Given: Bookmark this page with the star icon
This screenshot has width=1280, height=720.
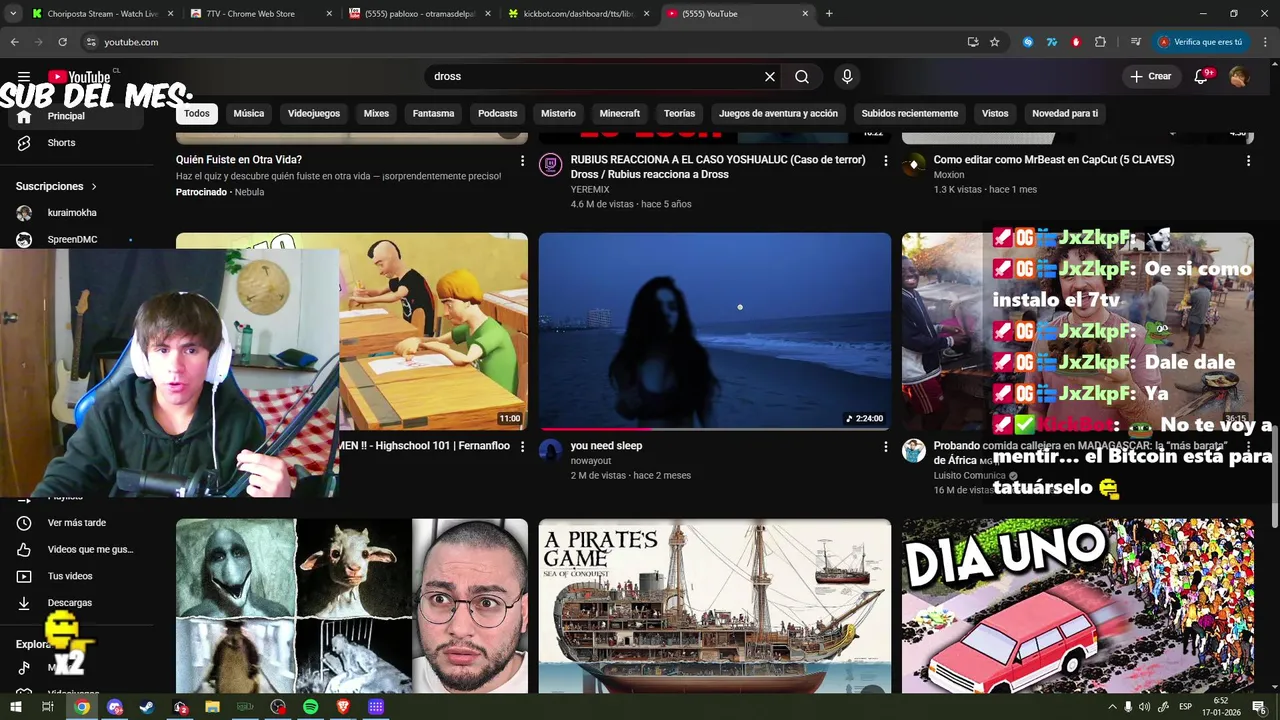Looking at the screenshot, I should (994, 42).
